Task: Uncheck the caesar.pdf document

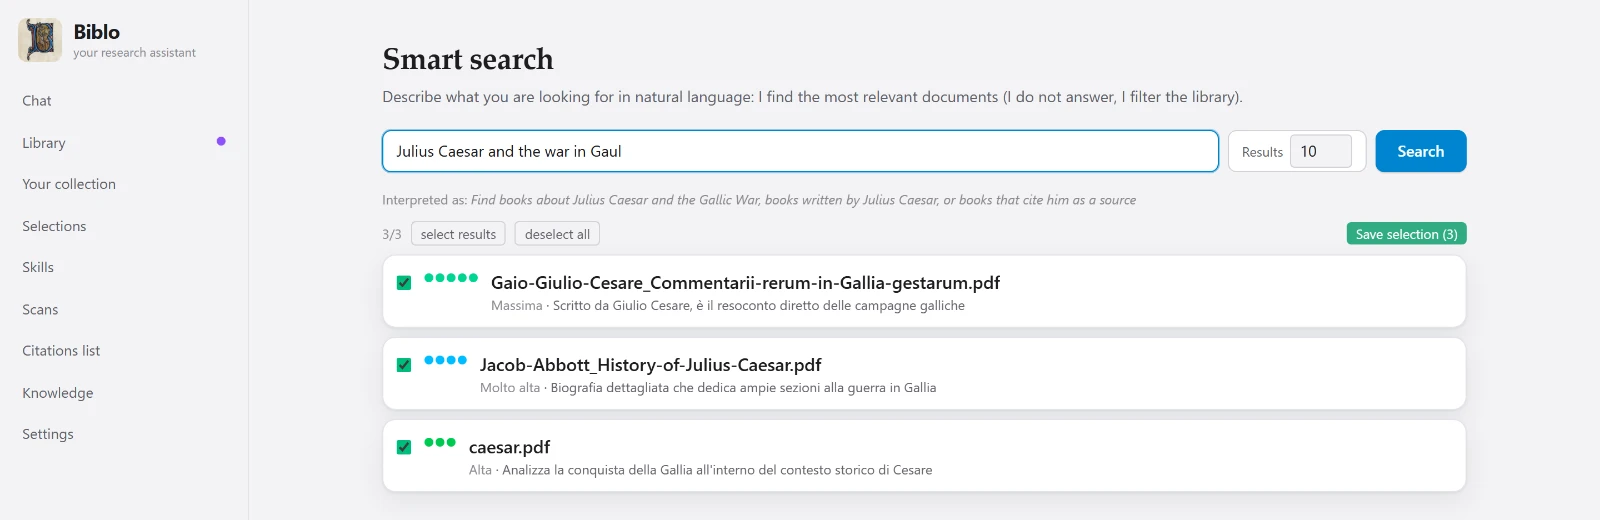Action: [404, 447]
